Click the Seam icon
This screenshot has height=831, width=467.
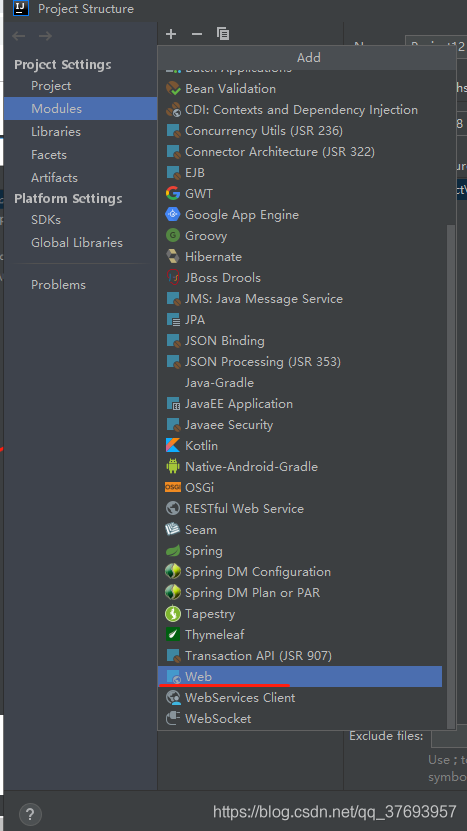pos(173,529)
